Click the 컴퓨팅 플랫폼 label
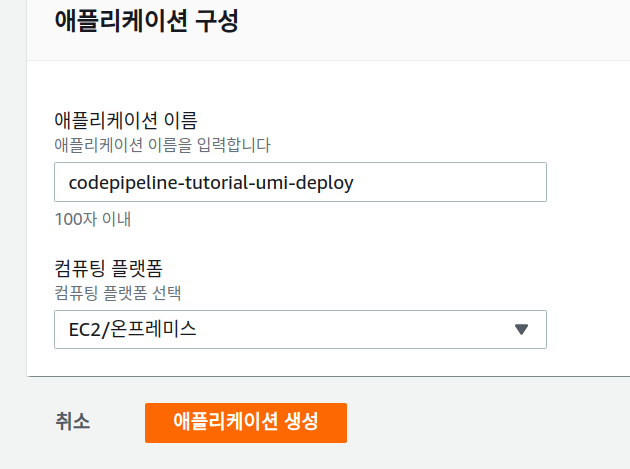This screenshot has width=630, height=469. click(108, 268)
